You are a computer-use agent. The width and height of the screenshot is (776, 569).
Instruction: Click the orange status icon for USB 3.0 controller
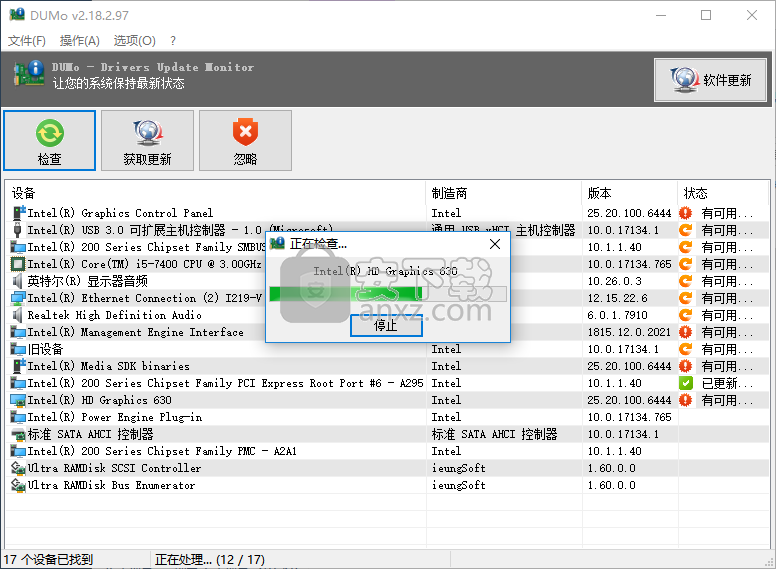[x=685, y=230]
